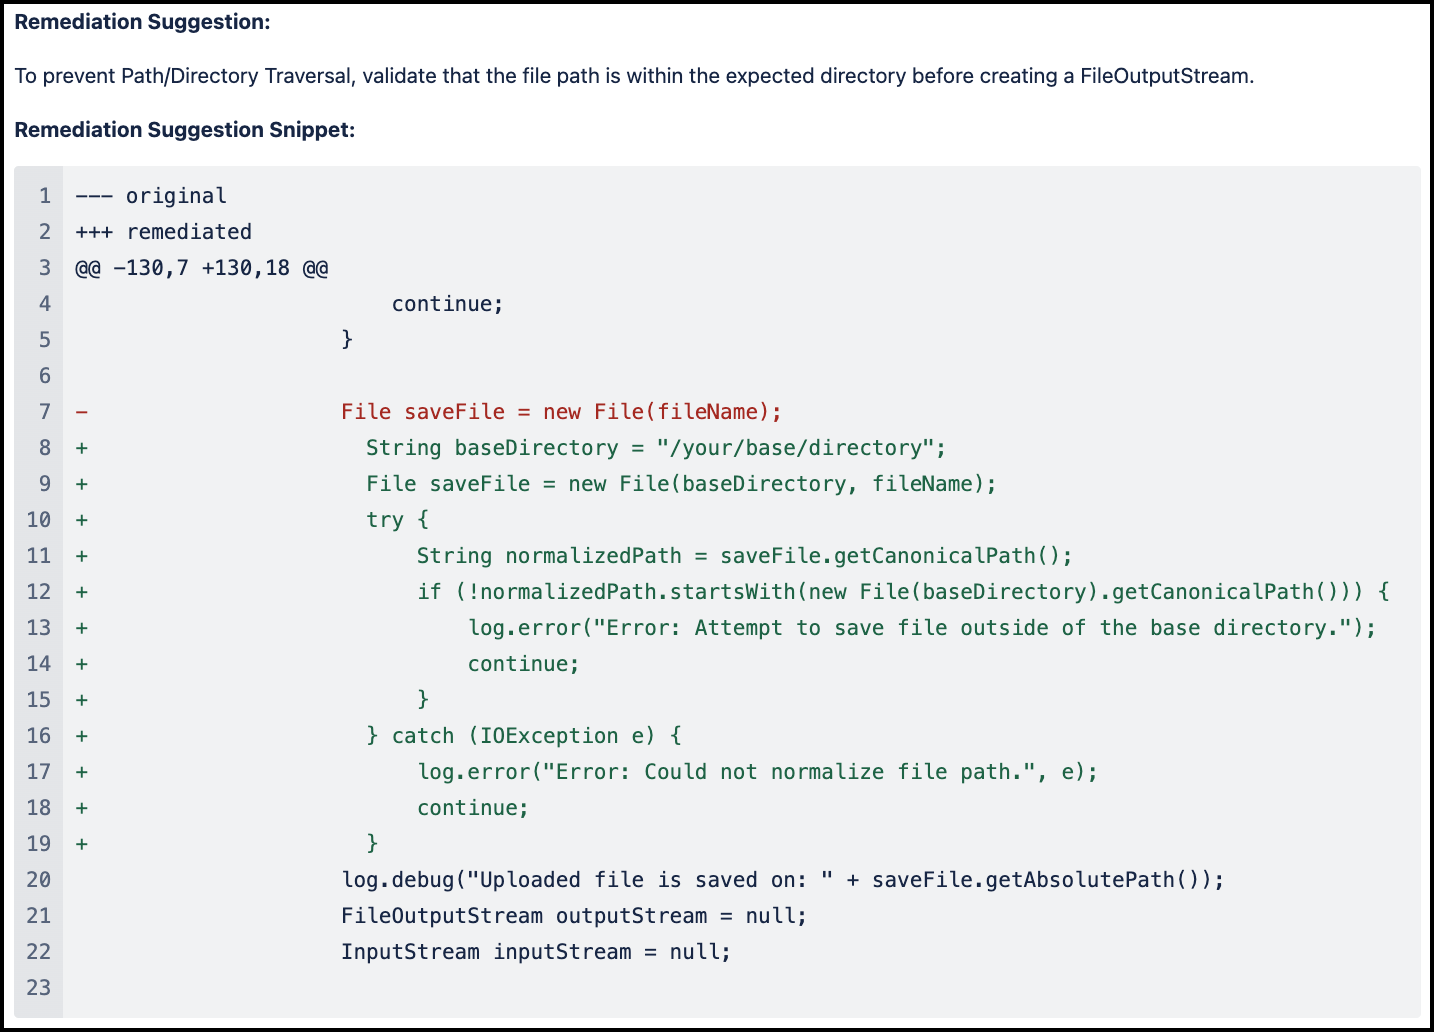The image size is (1434, 1032).
Task: Click the minus sign on the removed line
Action: [82, 412]
